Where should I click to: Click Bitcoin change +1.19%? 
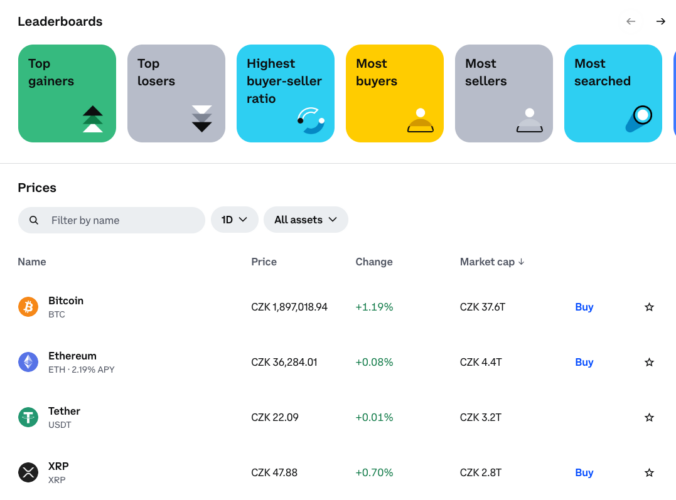[x=374, y=307]
